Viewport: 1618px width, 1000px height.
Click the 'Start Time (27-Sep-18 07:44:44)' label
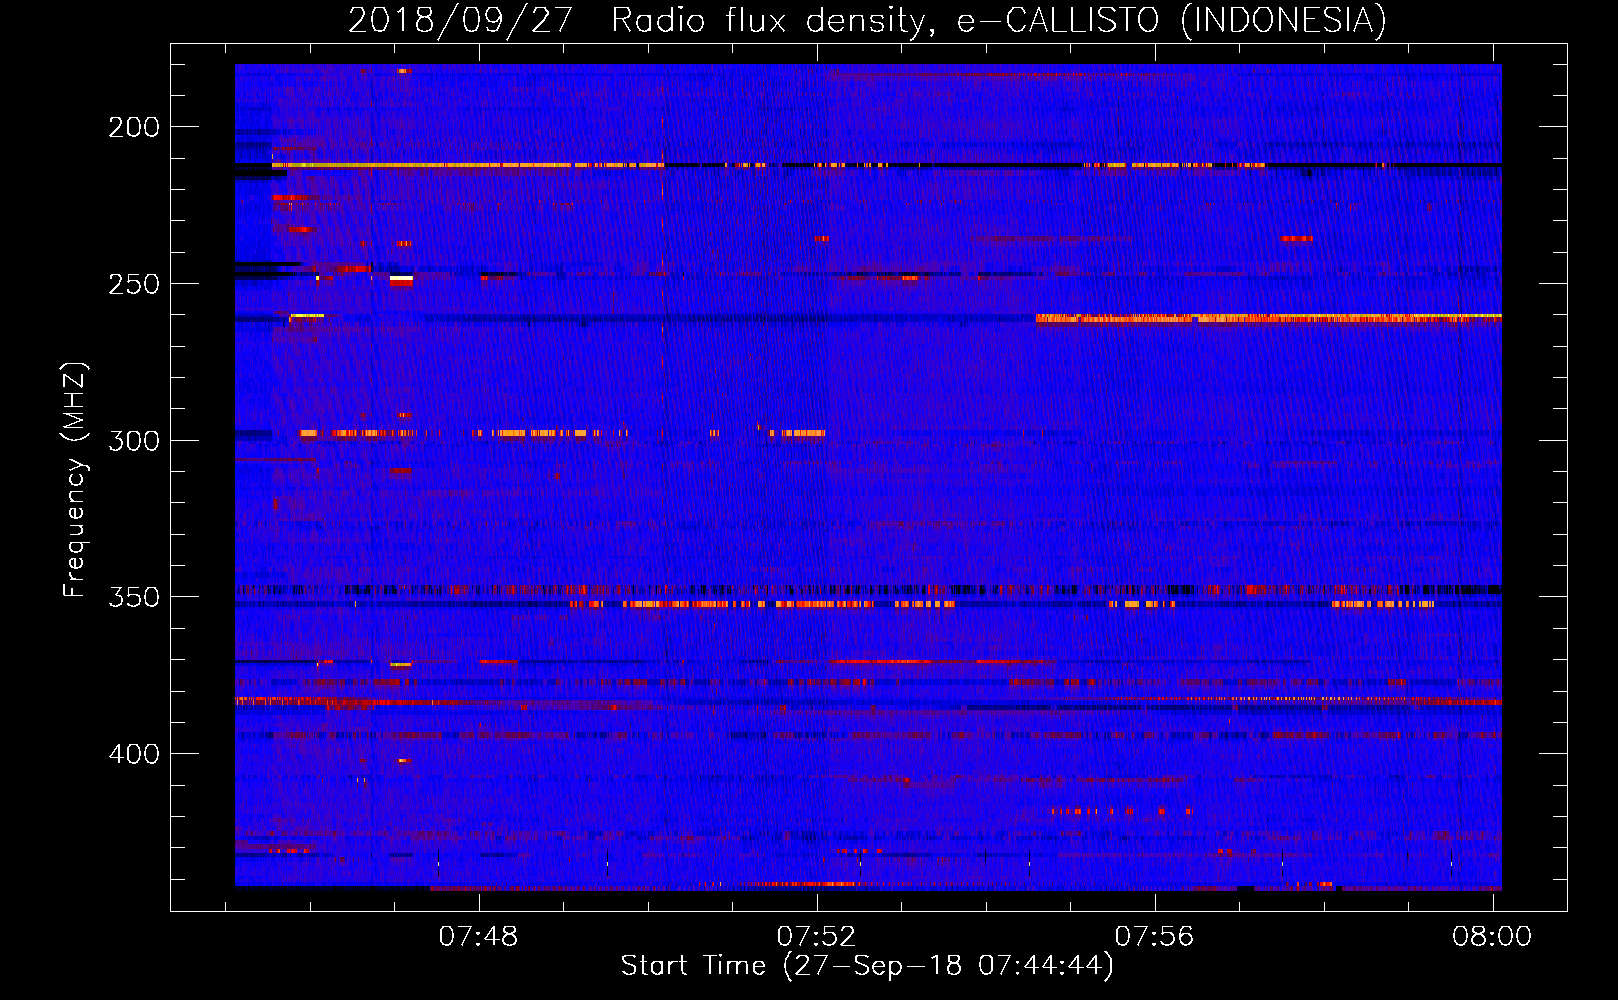(x=867, y=965)
